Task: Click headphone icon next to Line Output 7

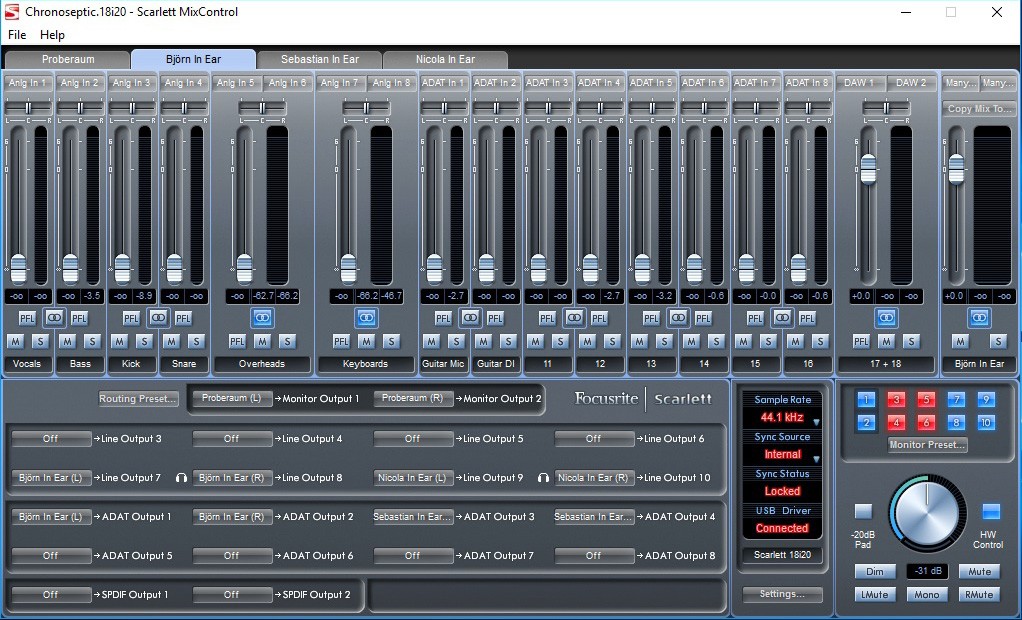Action: [181, 478]
